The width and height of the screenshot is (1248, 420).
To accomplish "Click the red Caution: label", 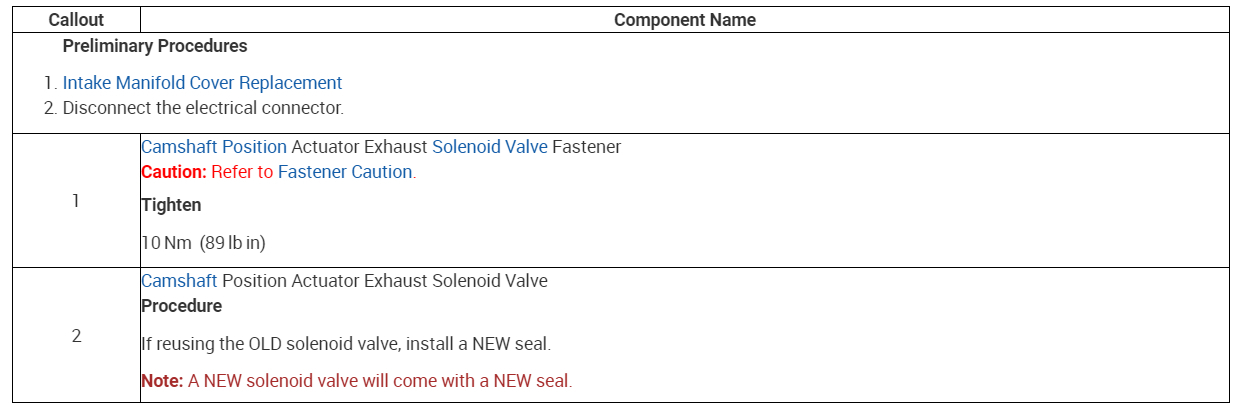I will [x=174, y=172].
